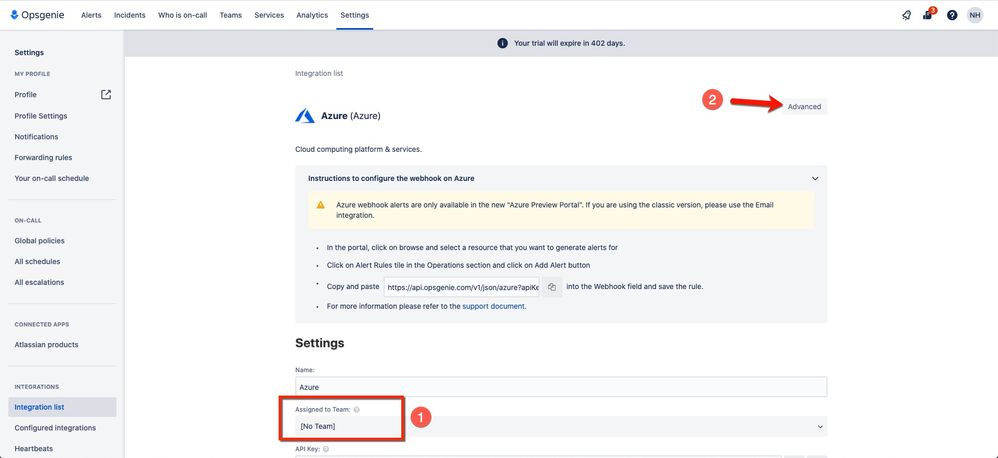Image resolution: width=998 pixels, height=458 pixels.
Task: Open Notifications in sidebar
Action: [x=36, y=137]
